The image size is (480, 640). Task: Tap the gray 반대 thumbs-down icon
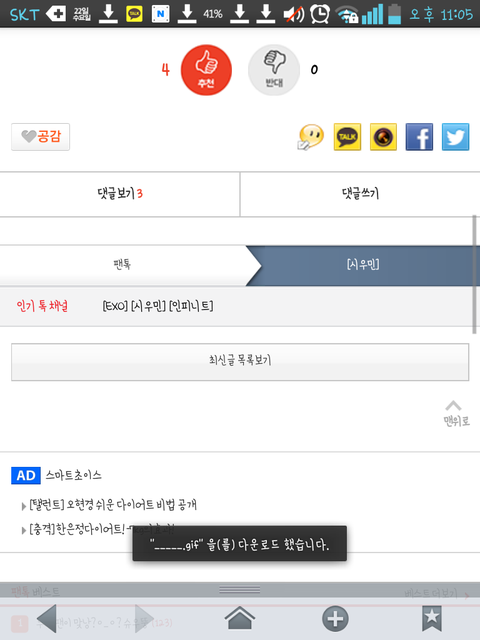point(273,70)
